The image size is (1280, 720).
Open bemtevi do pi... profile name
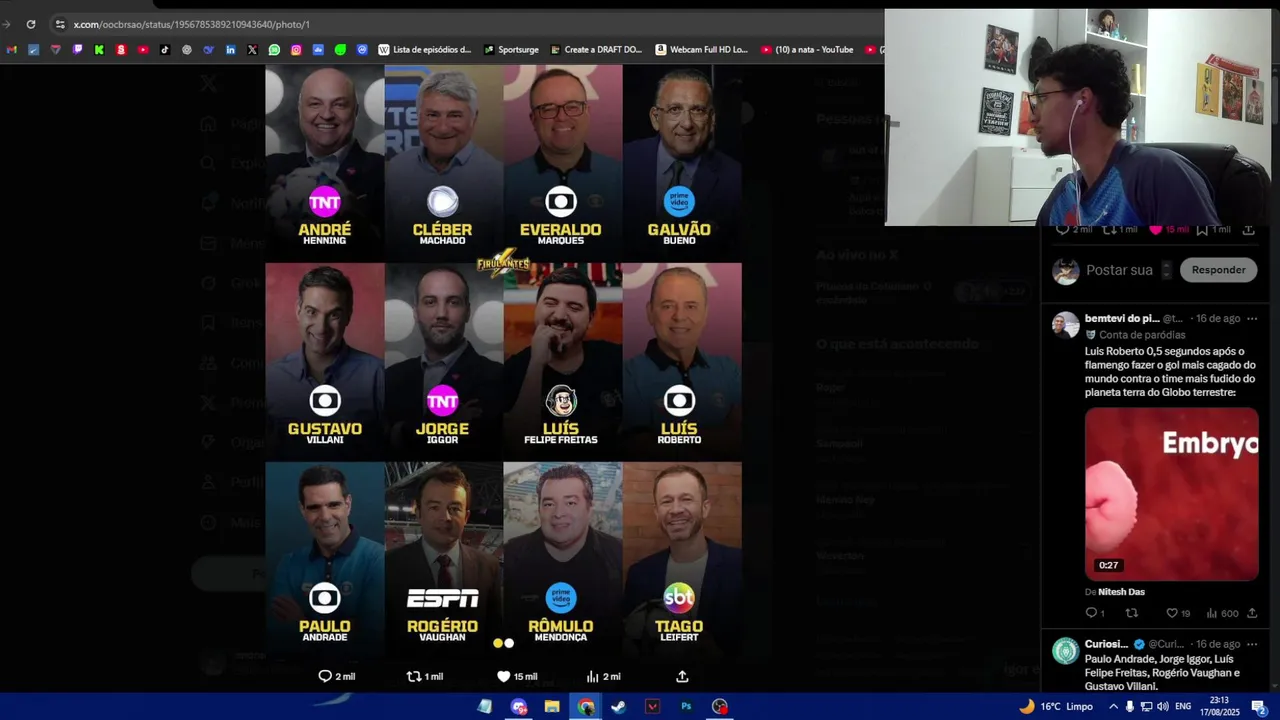click(x=1122, y=319)
